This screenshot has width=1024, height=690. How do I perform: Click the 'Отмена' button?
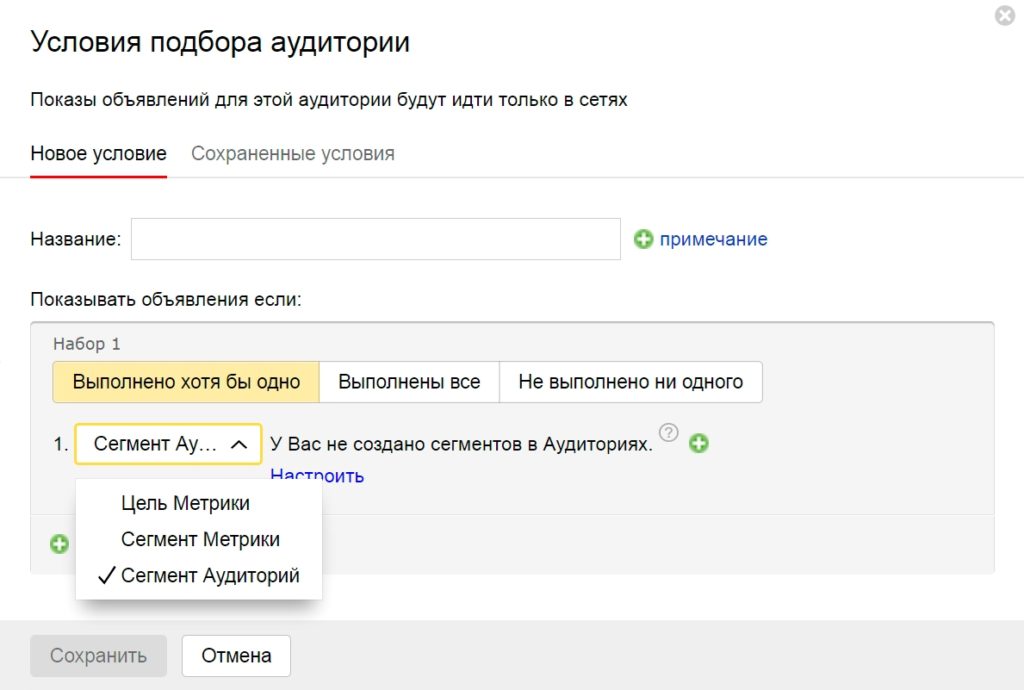tap(236, 656)
